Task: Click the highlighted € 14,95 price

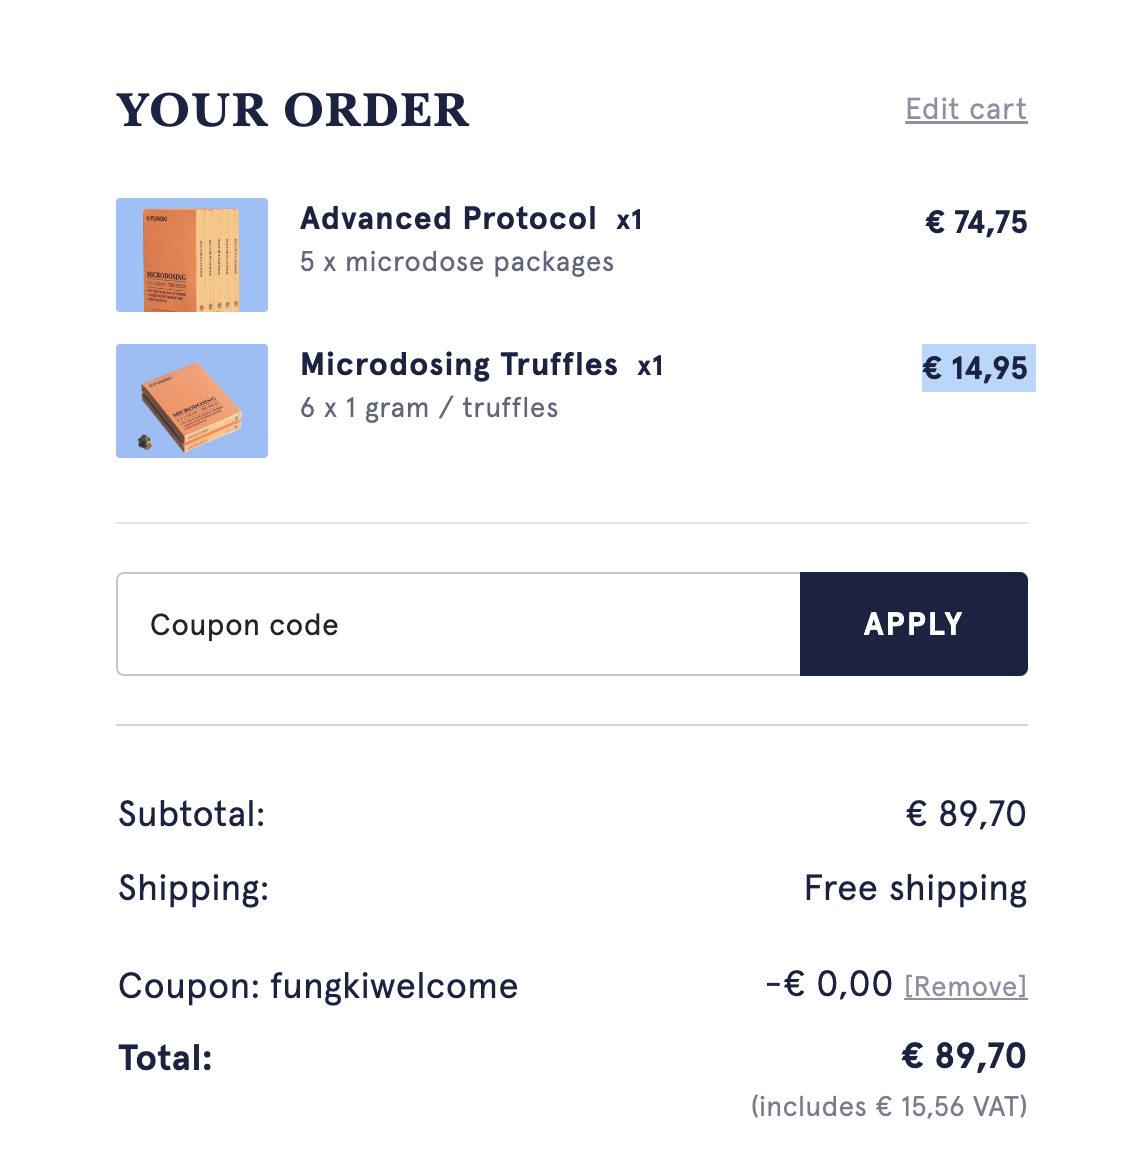Action: [978, 368]
